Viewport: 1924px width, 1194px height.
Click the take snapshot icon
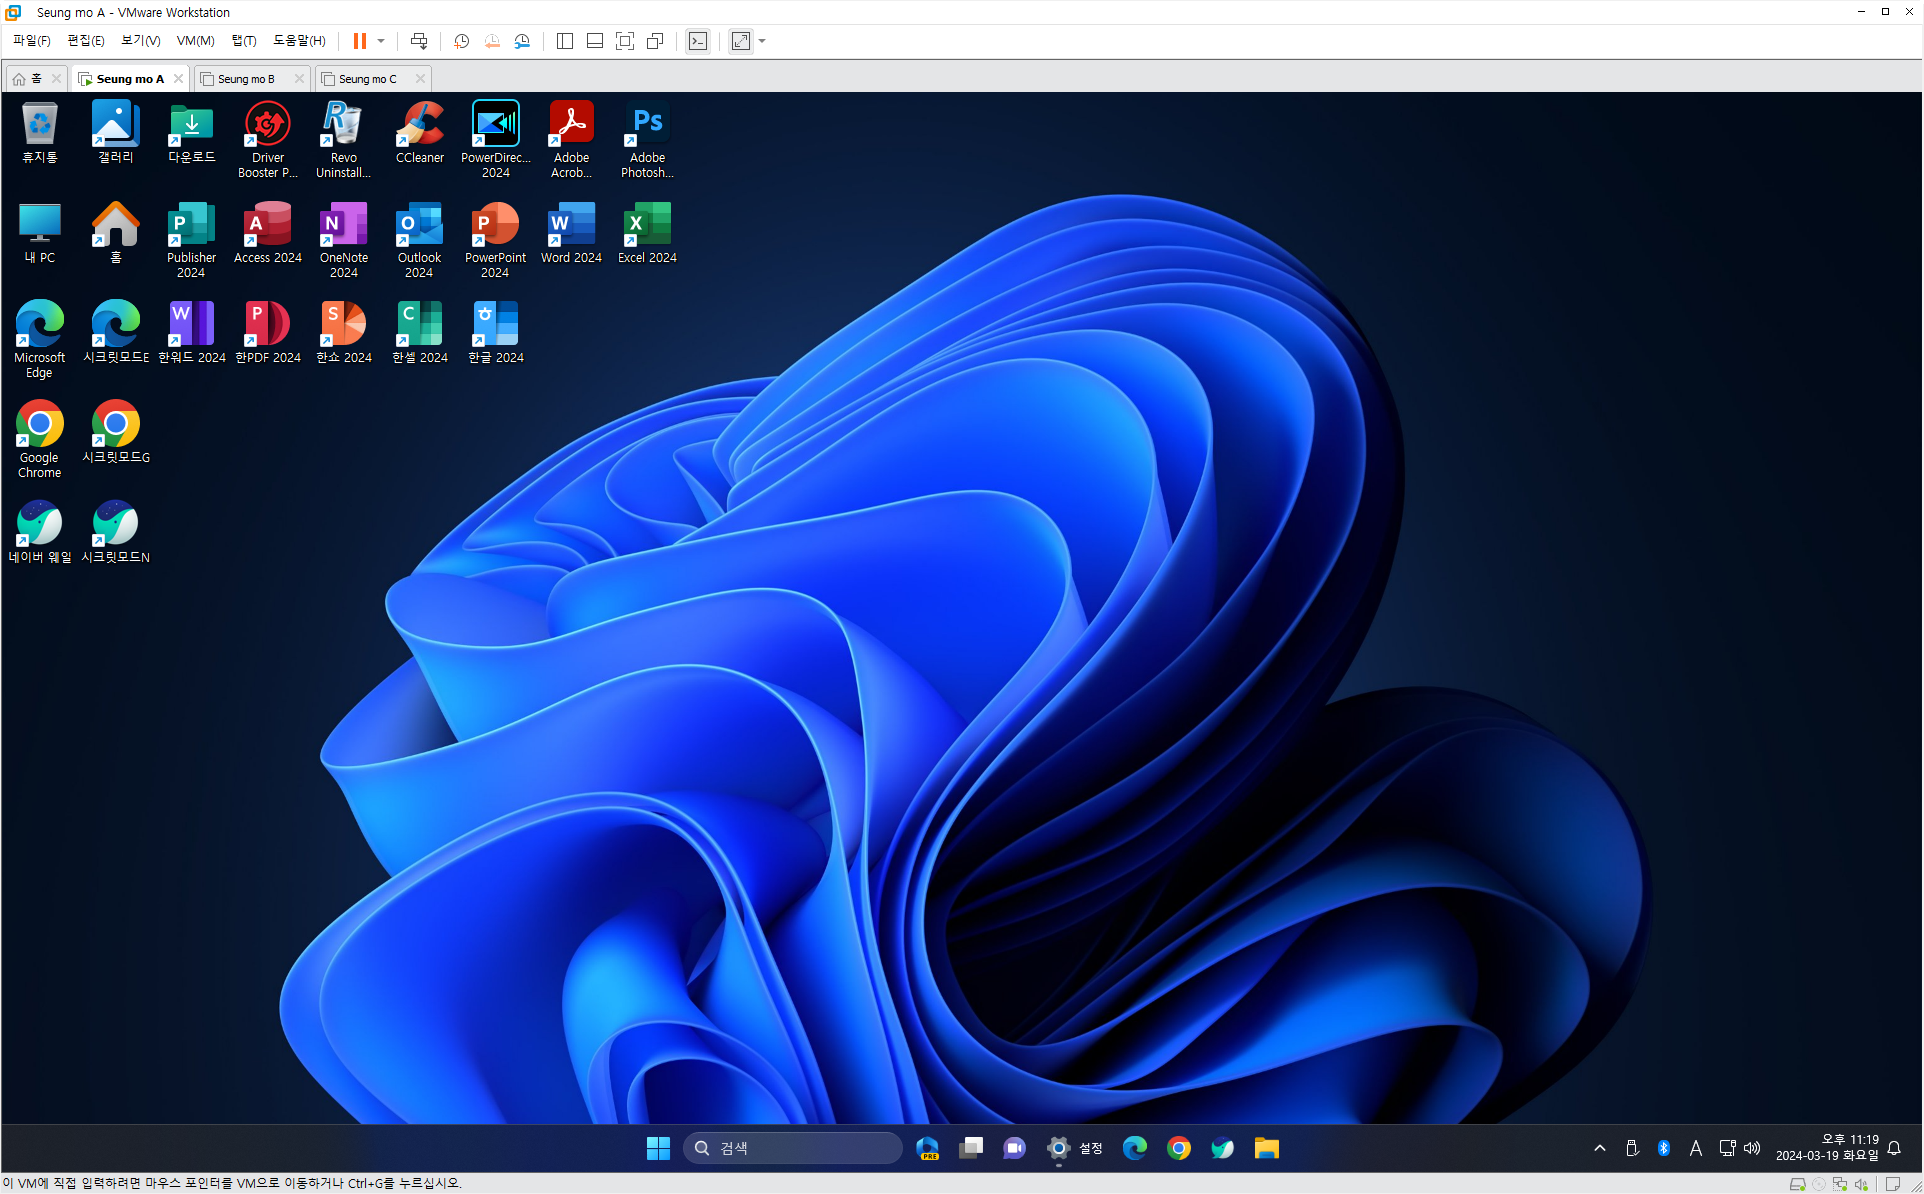coord(461,41)
